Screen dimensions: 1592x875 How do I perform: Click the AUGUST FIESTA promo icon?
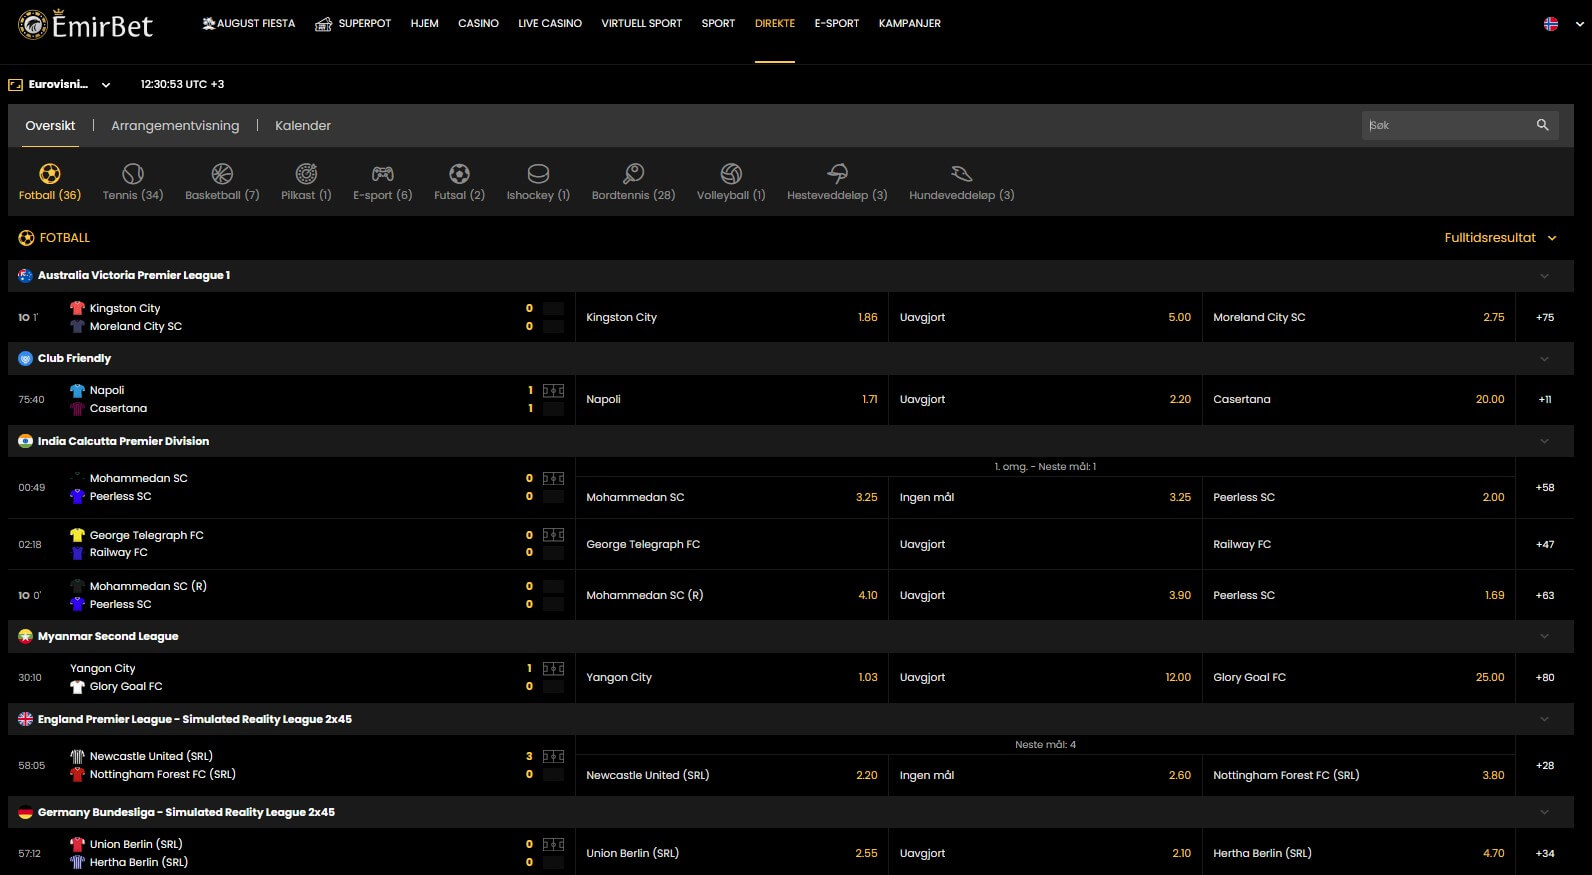click(209, 23)
